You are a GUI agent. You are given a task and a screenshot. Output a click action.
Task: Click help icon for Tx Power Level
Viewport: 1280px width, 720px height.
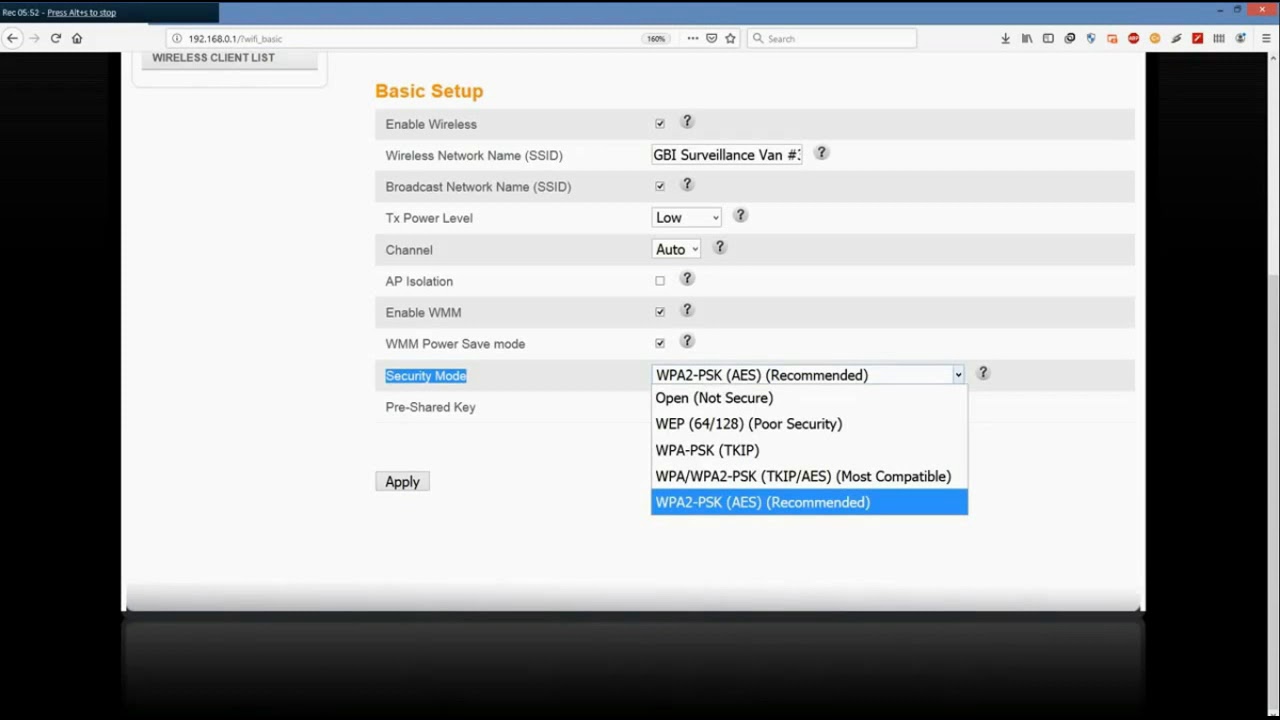pos(740,216)
